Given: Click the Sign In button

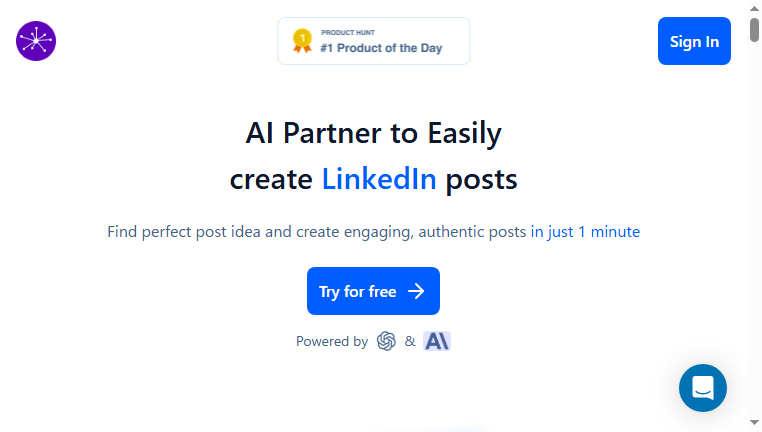Looking at the screenshot, I should pyautogui.click(x=694, y=41).
